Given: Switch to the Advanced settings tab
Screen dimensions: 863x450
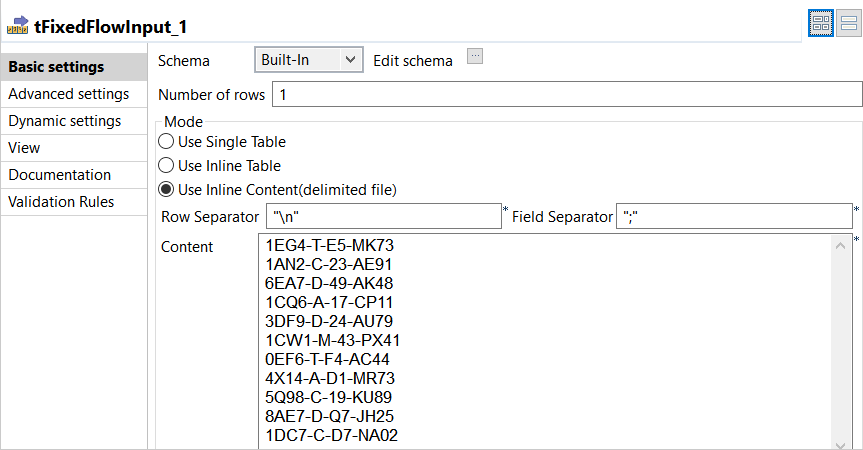Looking at the screenshot, I should point(68,94).
